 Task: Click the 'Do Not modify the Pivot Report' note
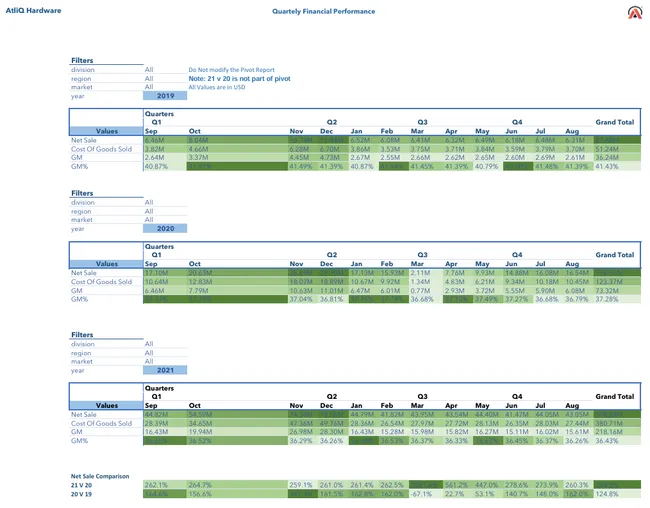(x=231, y=70)
